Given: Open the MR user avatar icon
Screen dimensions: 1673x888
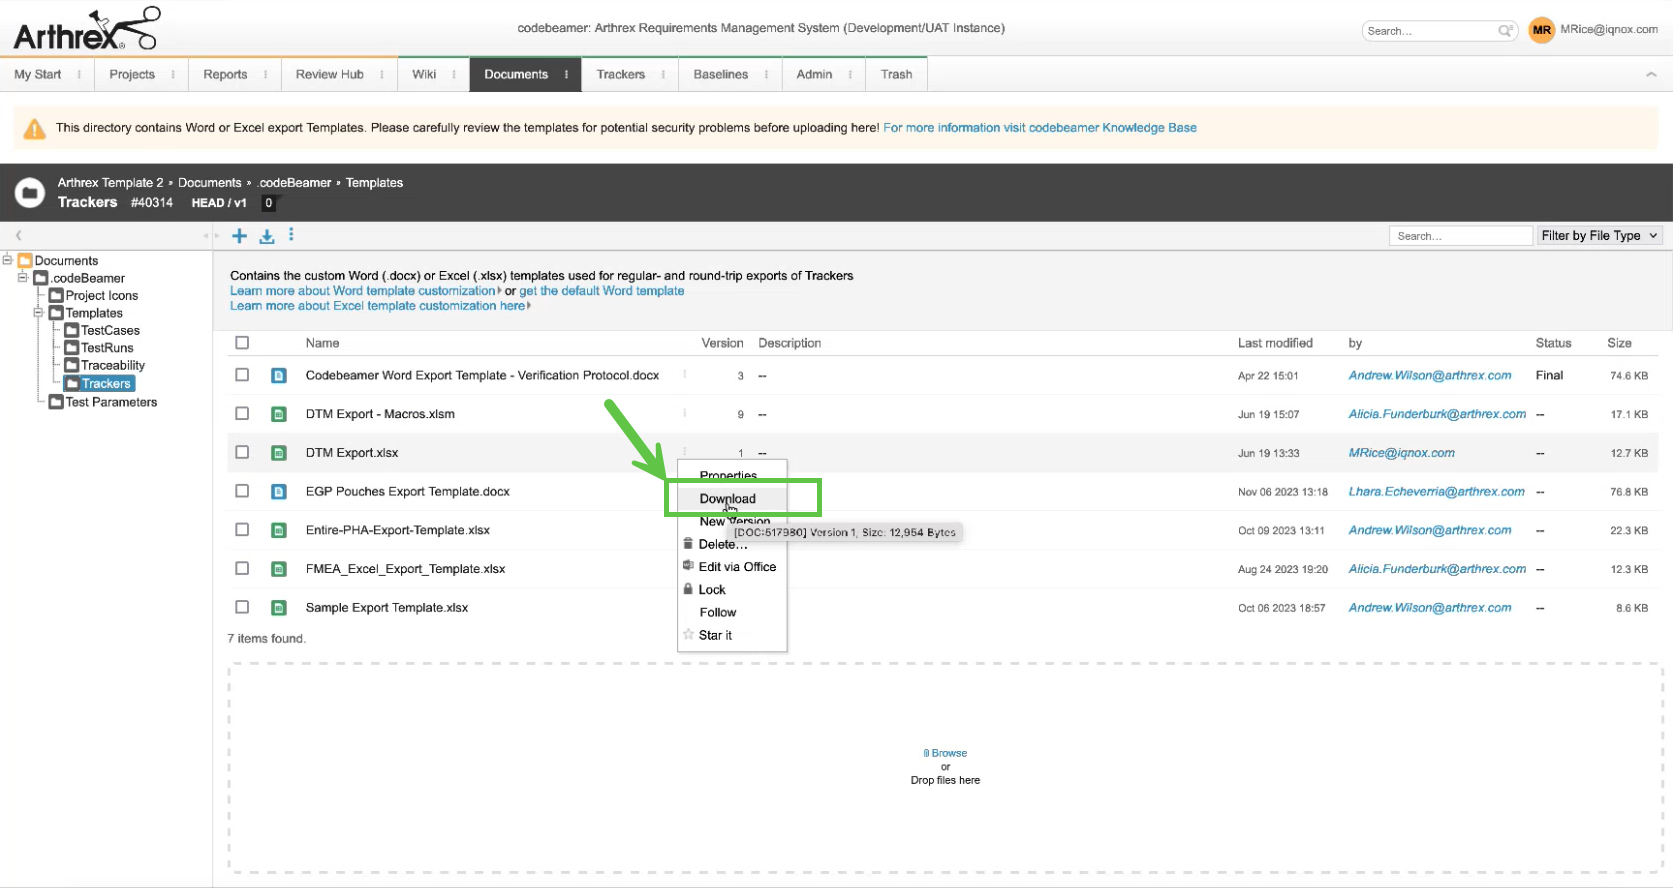Looking at the screenshot, I should pyautogui.click(x=1541, y=30).
